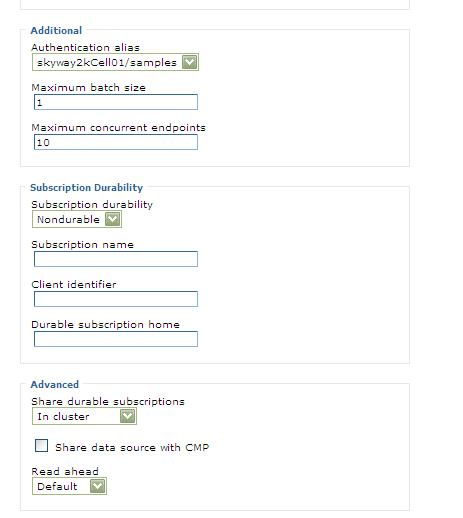Click the Authentication alias label text
The image size is (463, 518).
(85, 48)
